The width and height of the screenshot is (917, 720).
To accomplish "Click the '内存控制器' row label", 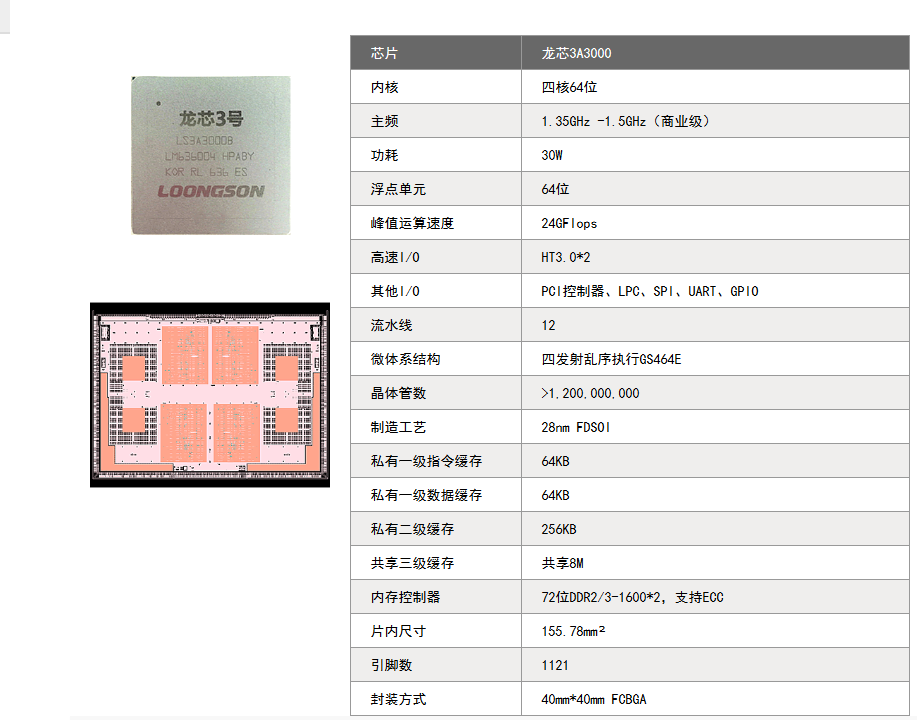I will 405,597.
